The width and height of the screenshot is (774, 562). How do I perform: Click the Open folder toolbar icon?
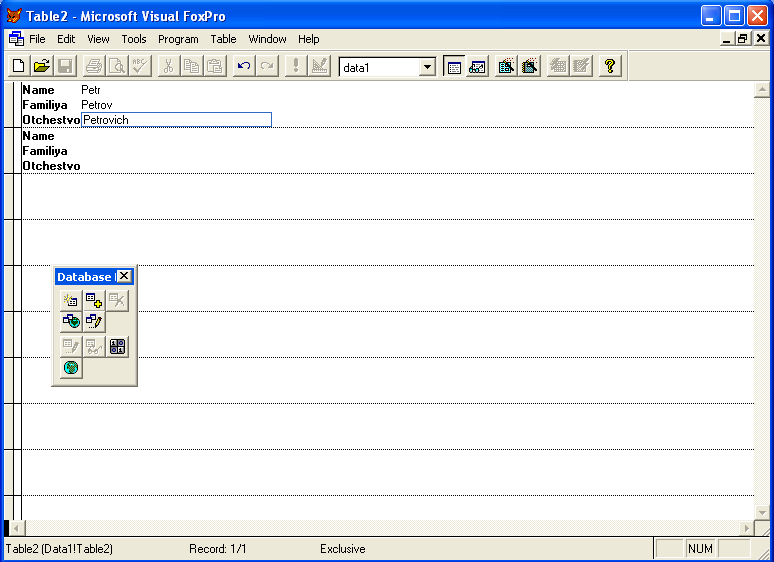click(42, 66)
